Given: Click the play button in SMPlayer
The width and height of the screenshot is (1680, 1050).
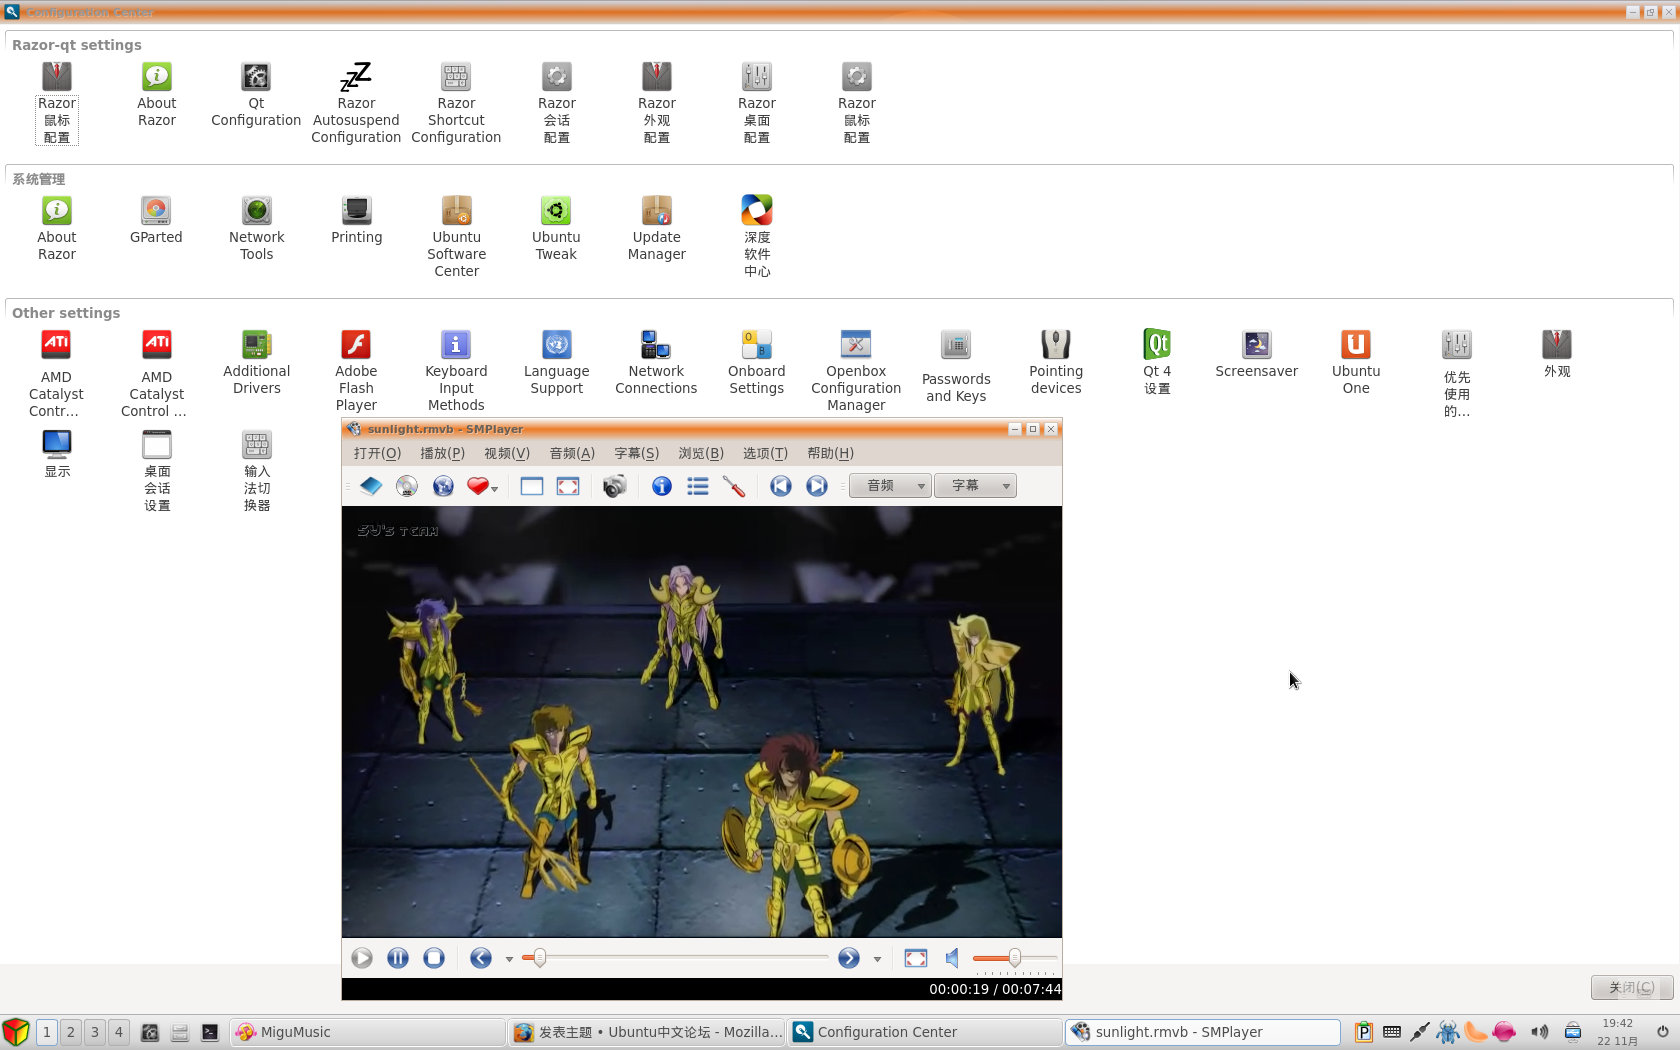Looking at the screenshot, I should pyautogui.click(x=362, y=958).
